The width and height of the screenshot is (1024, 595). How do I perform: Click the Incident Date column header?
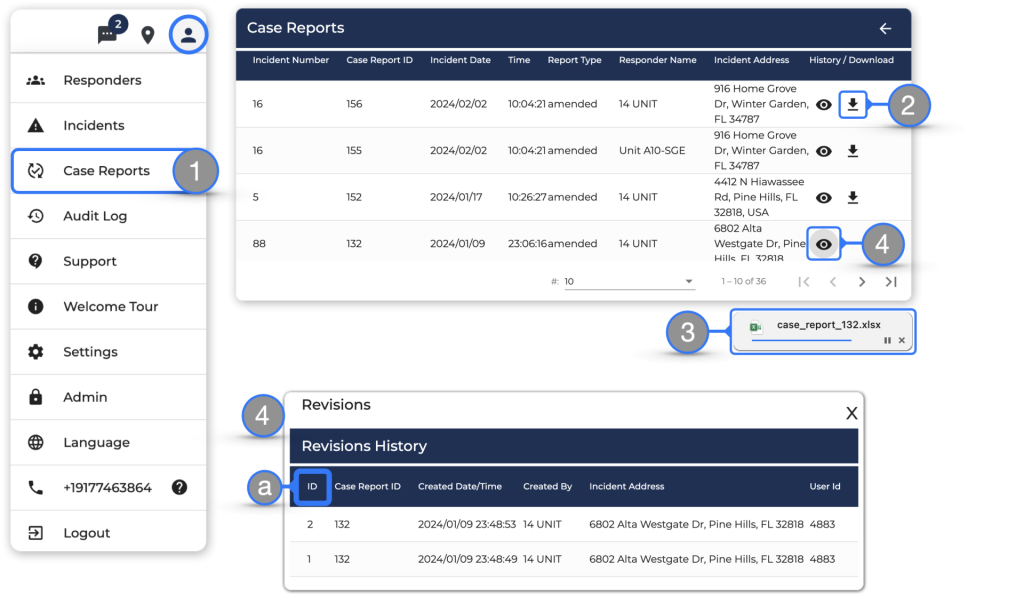460,60
